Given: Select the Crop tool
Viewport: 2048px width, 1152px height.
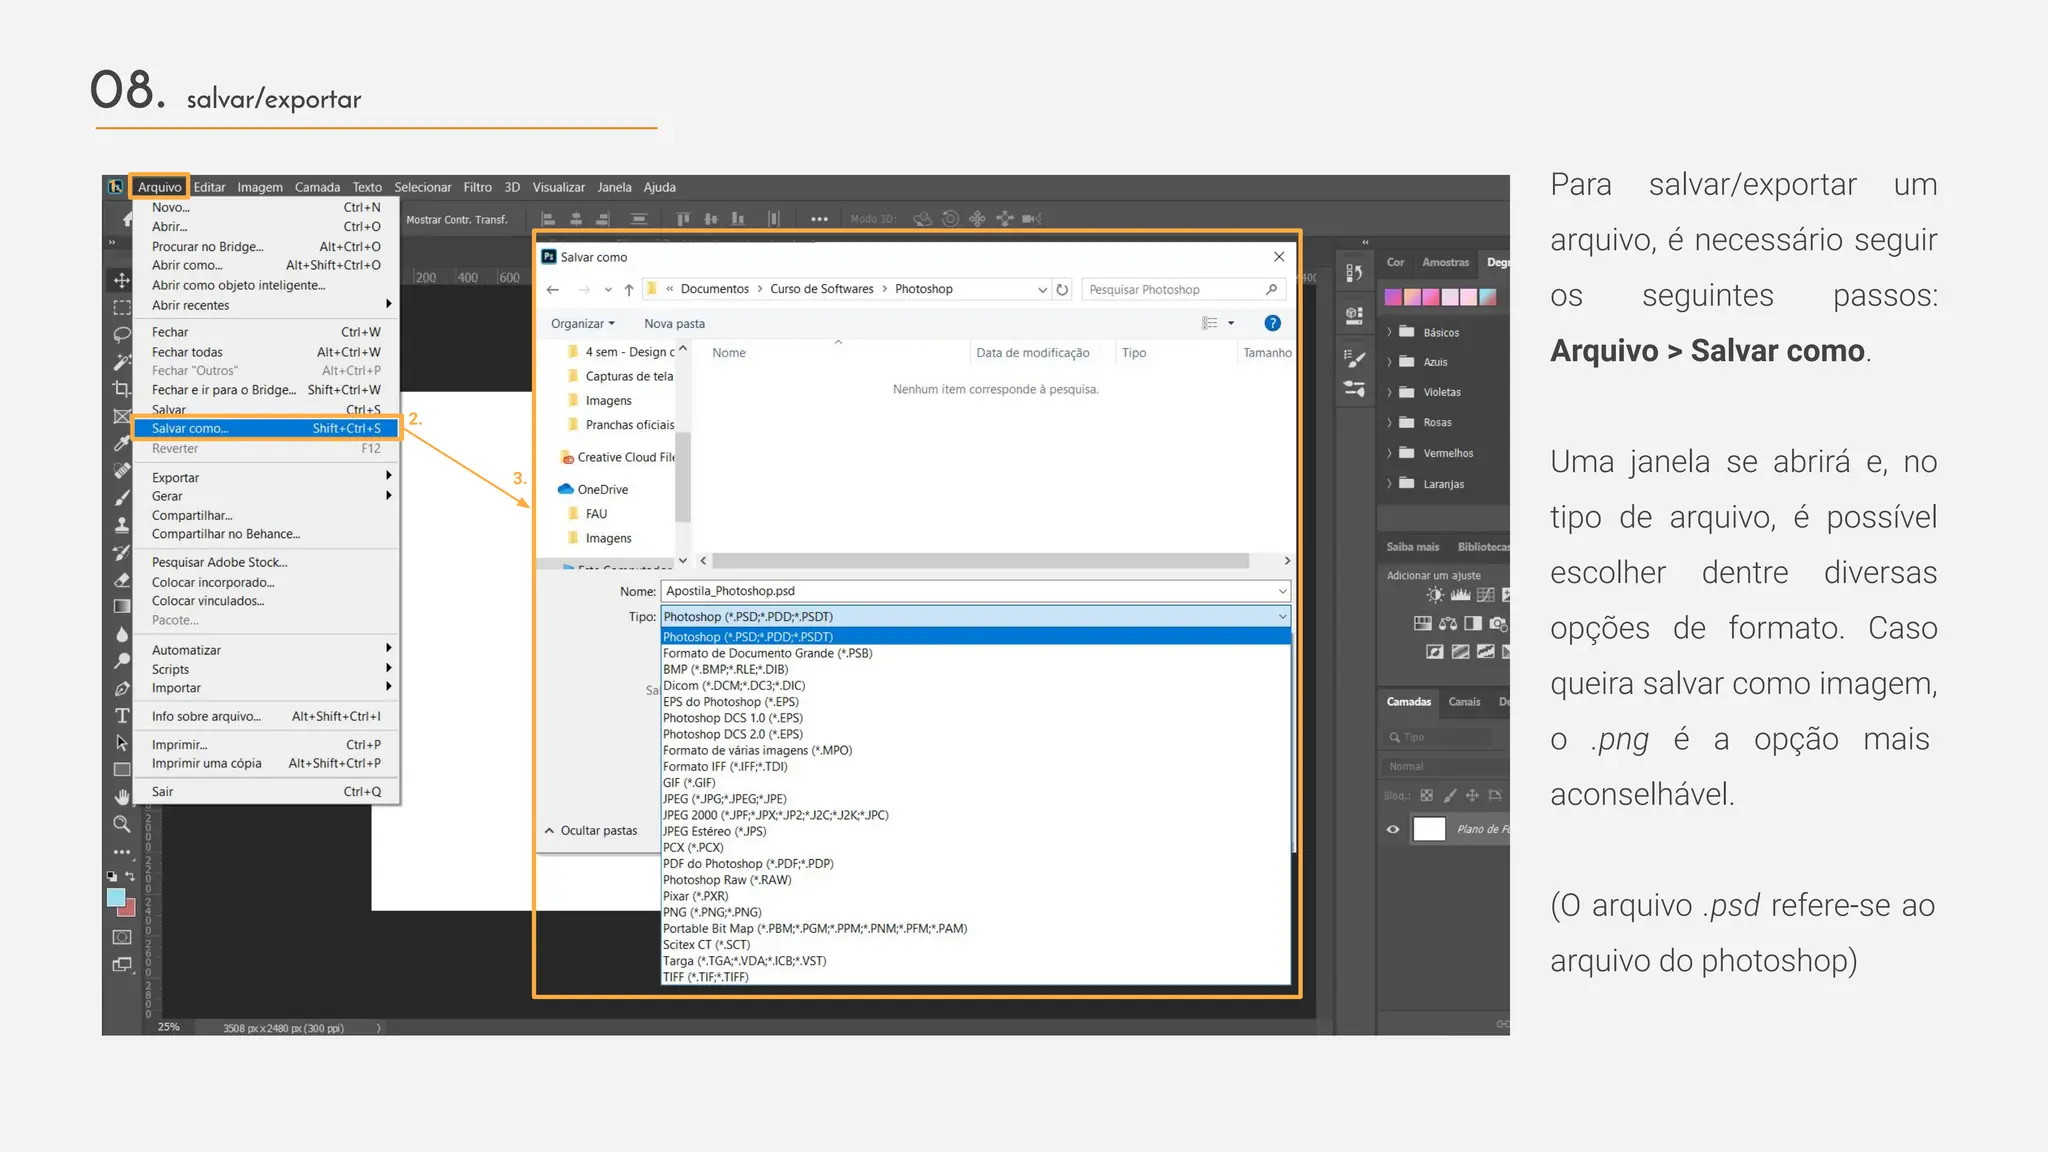Looking at the screenshot, I should (122, 389).
